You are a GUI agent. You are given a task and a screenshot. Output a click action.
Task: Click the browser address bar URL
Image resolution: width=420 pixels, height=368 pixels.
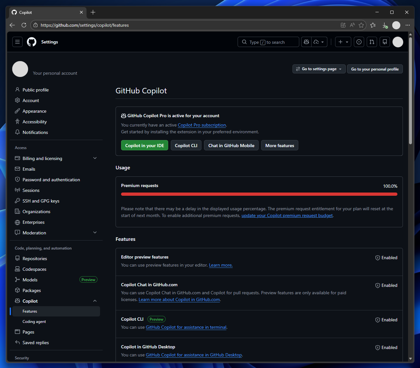click(x=84, y=25)
